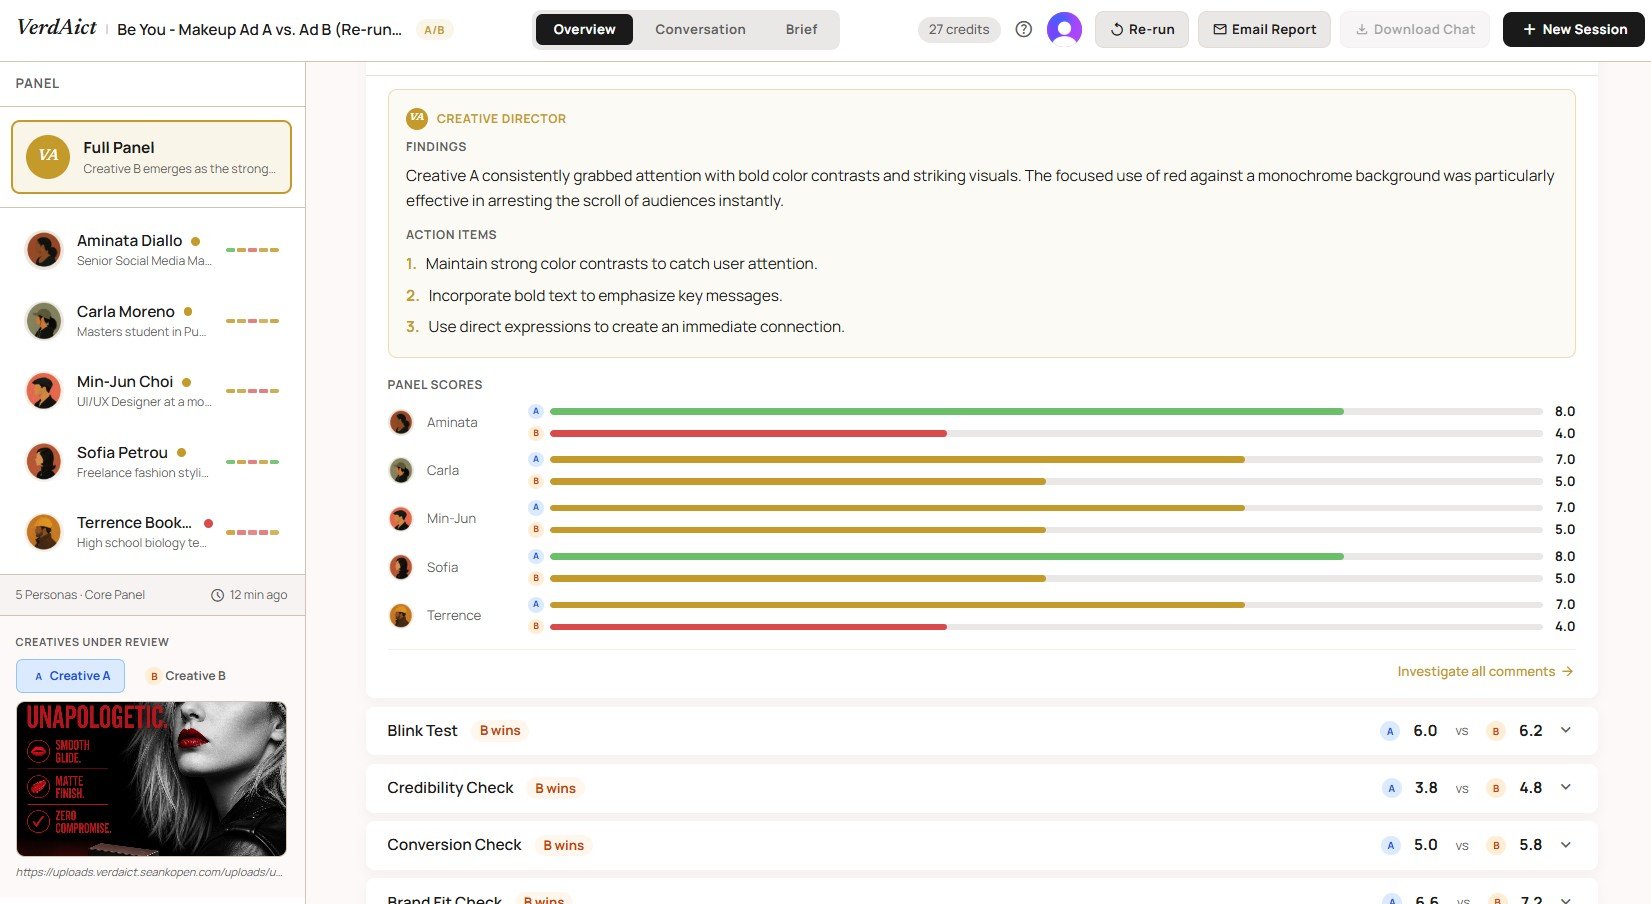Image resolution: width=1651 pixels, height=904 pixels.
Task: Click Sofia Petrou's avatar in panel list
Action: [44, 462]
